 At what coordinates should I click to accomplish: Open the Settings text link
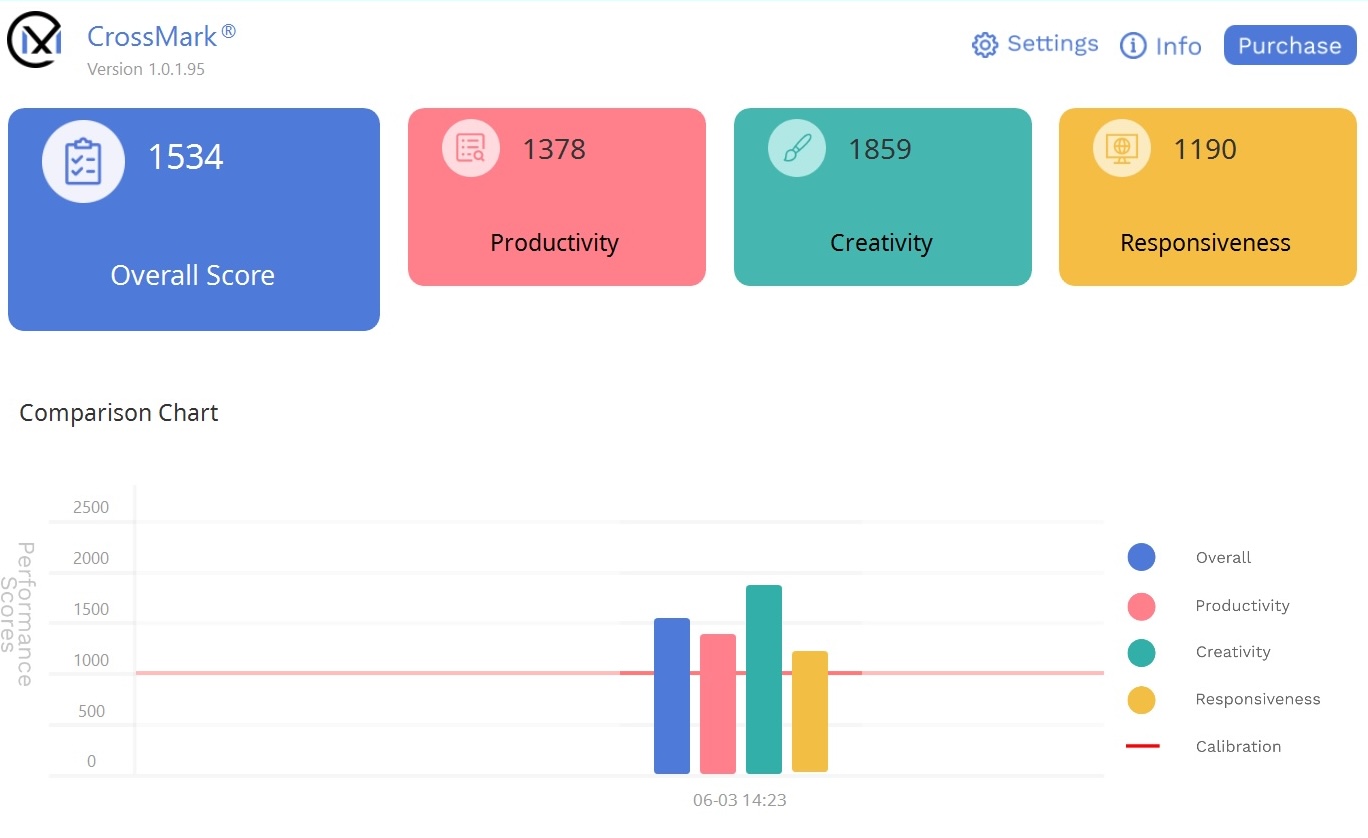coord(1052,44)
